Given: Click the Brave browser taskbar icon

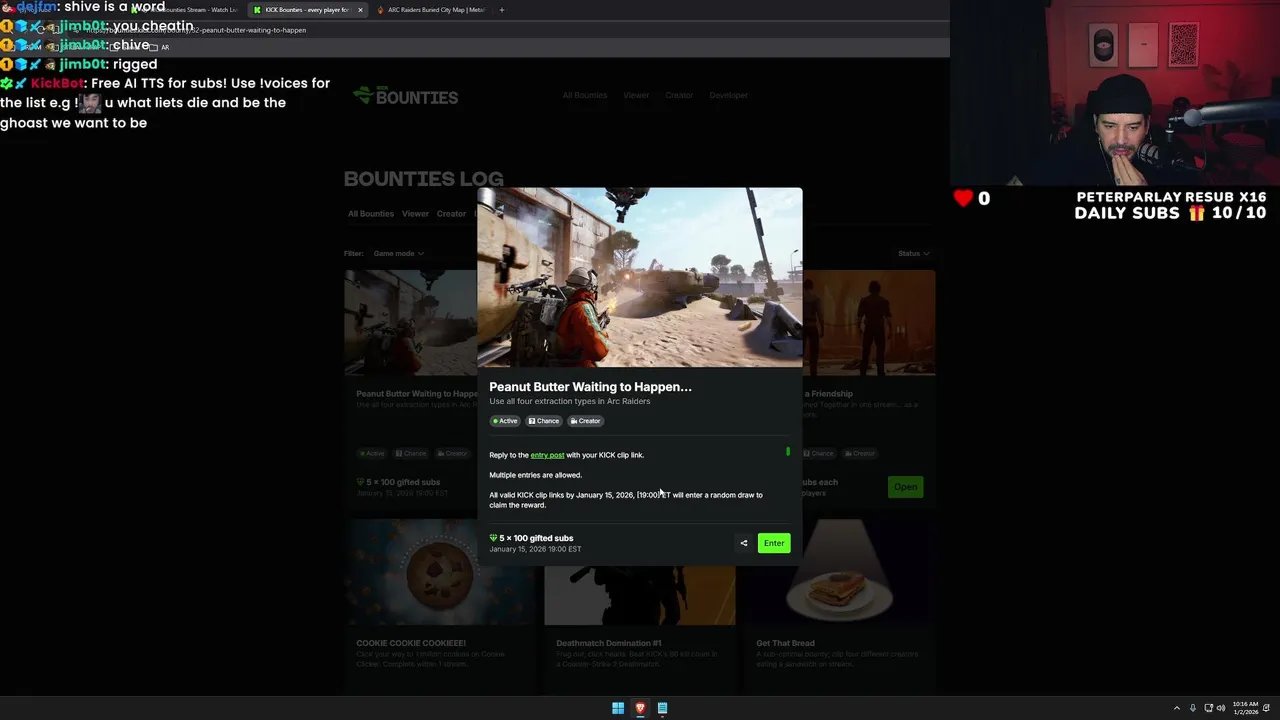Looking at the screenshot, I should 640,708.
